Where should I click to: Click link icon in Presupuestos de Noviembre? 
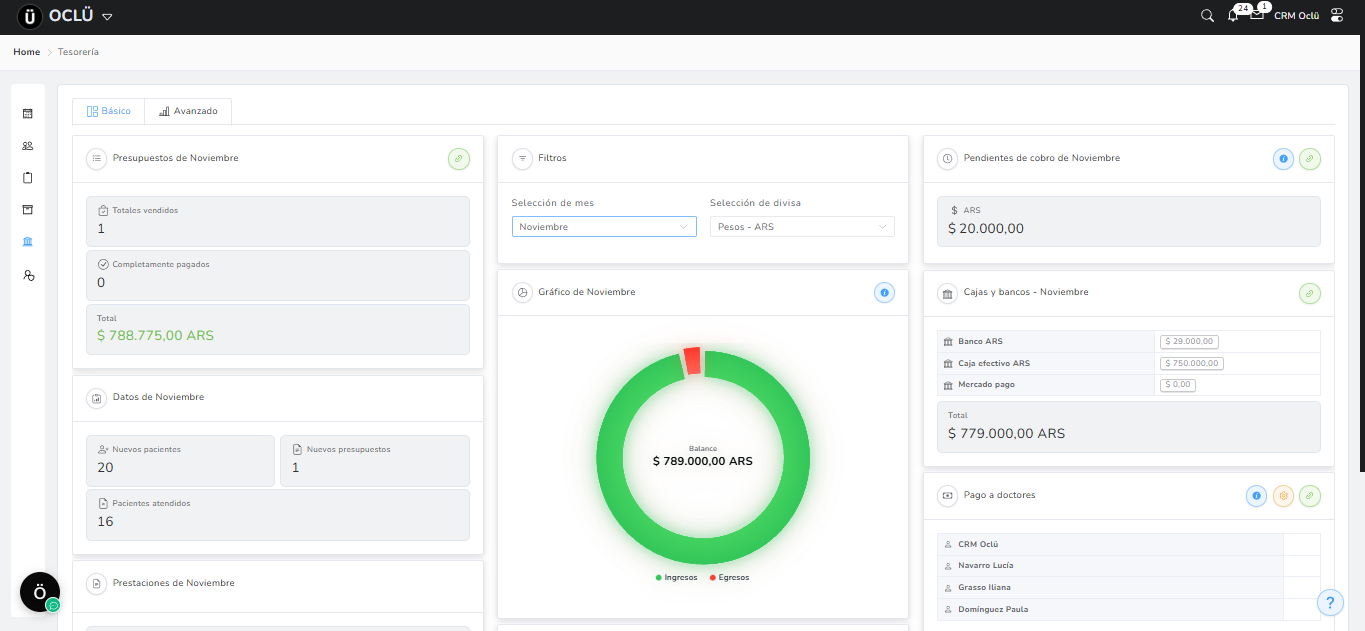click(458, 158)
